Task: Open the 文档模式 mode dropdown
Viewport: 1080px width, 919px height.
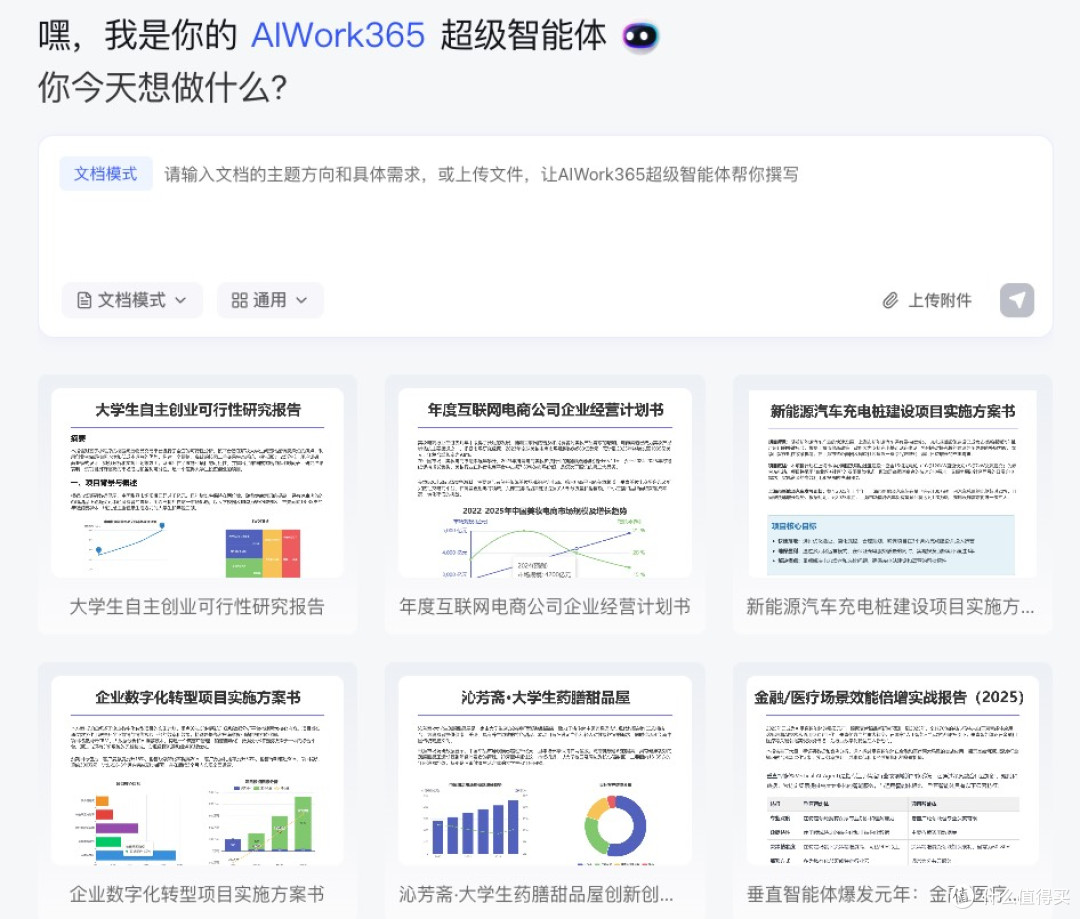Action: (132, 300)
